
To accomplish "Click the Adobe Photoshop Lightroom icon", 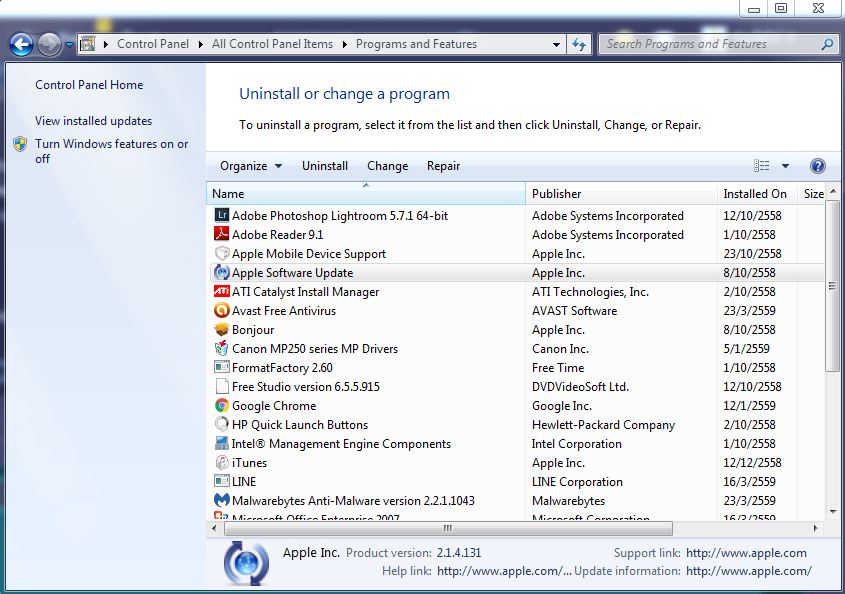I will pyautogui.click(x=221, y=216).
